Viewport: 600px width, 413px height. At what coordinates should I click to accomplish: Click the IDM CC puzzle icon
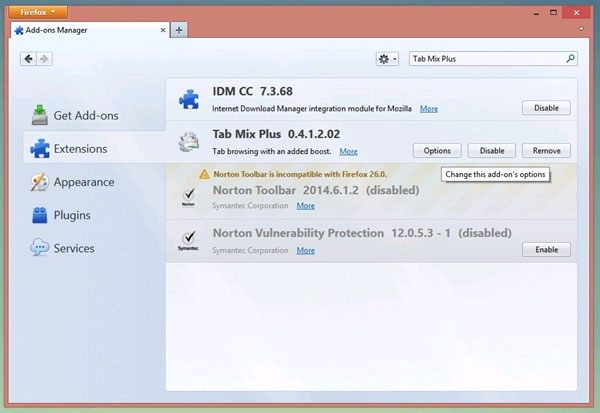point(189,99)
